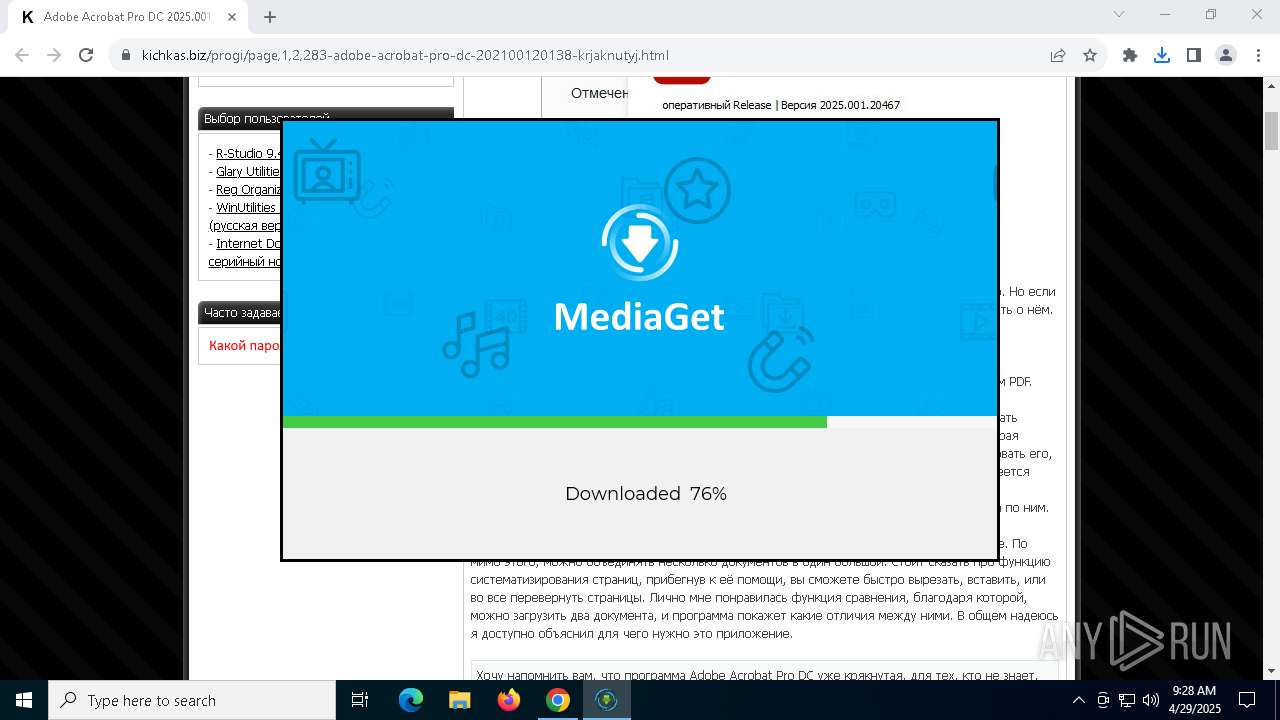Open the WinUtilities sidebar link
The height and width of the screenshot is (720, 1280).
246,207
